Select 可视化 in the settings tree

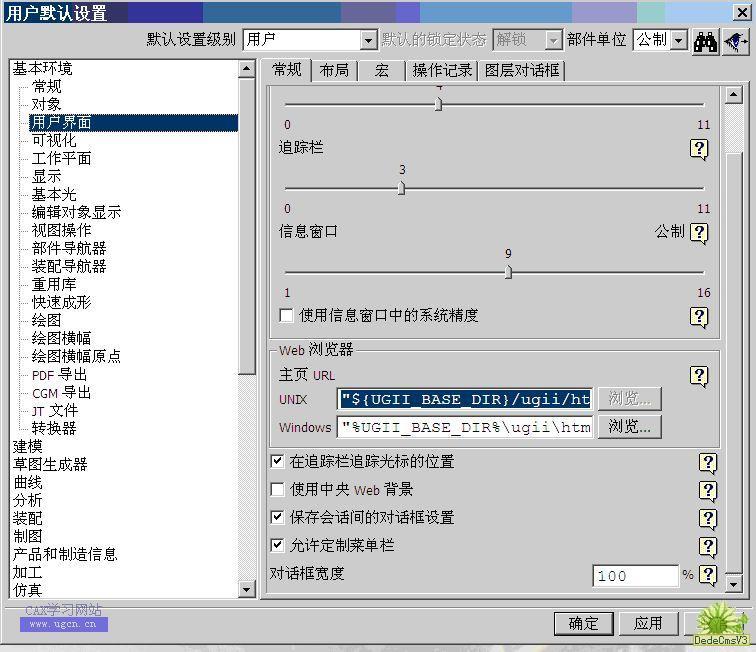coord(54,140)
